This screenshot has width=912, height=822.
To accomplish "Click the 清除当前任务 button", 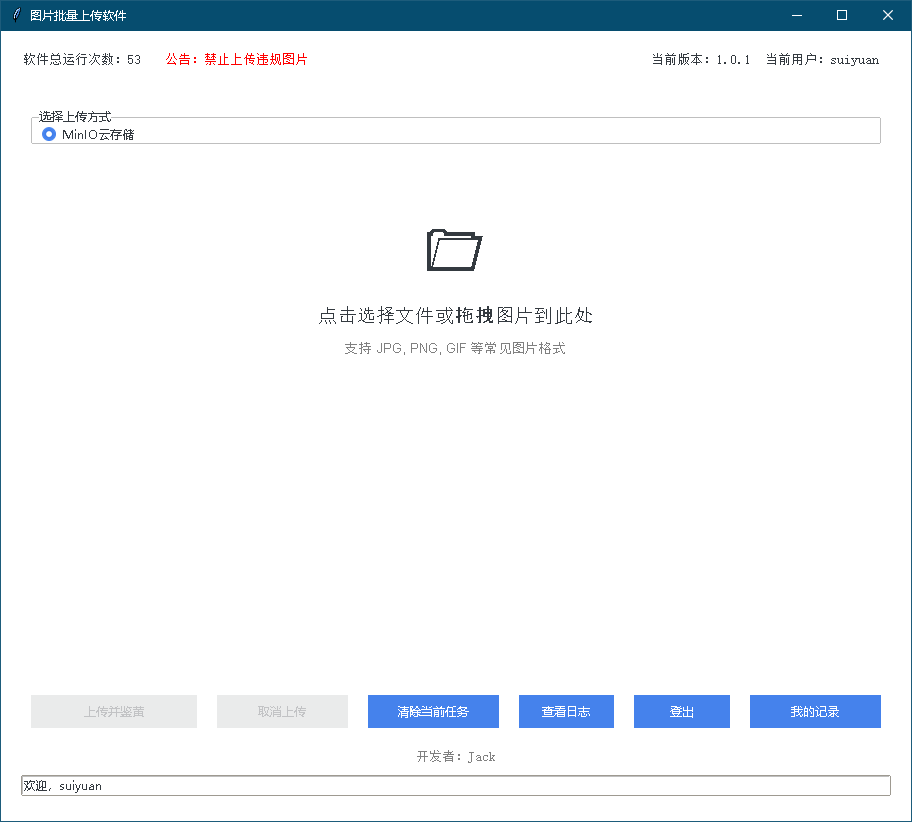I will [x=432, y=711].
